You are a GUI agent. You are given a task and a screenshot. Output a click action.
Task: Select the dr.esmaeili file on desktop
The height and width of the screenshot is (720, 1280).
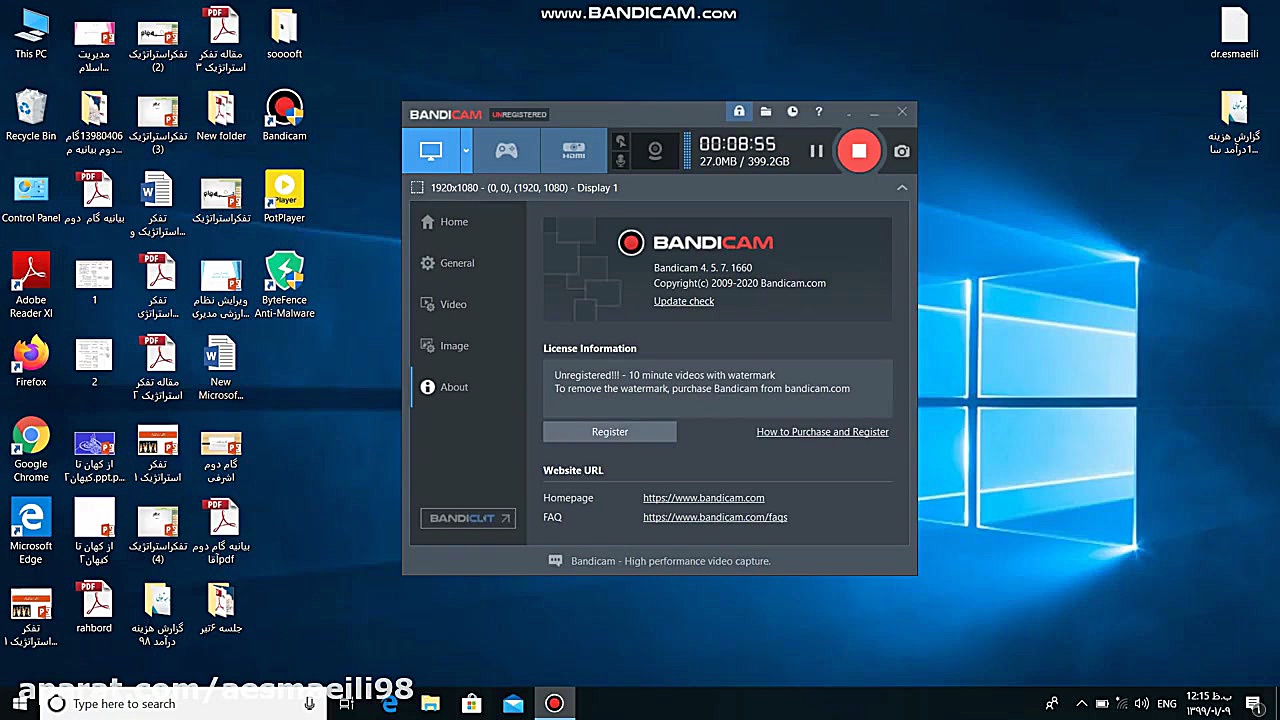pos(1234,33)
